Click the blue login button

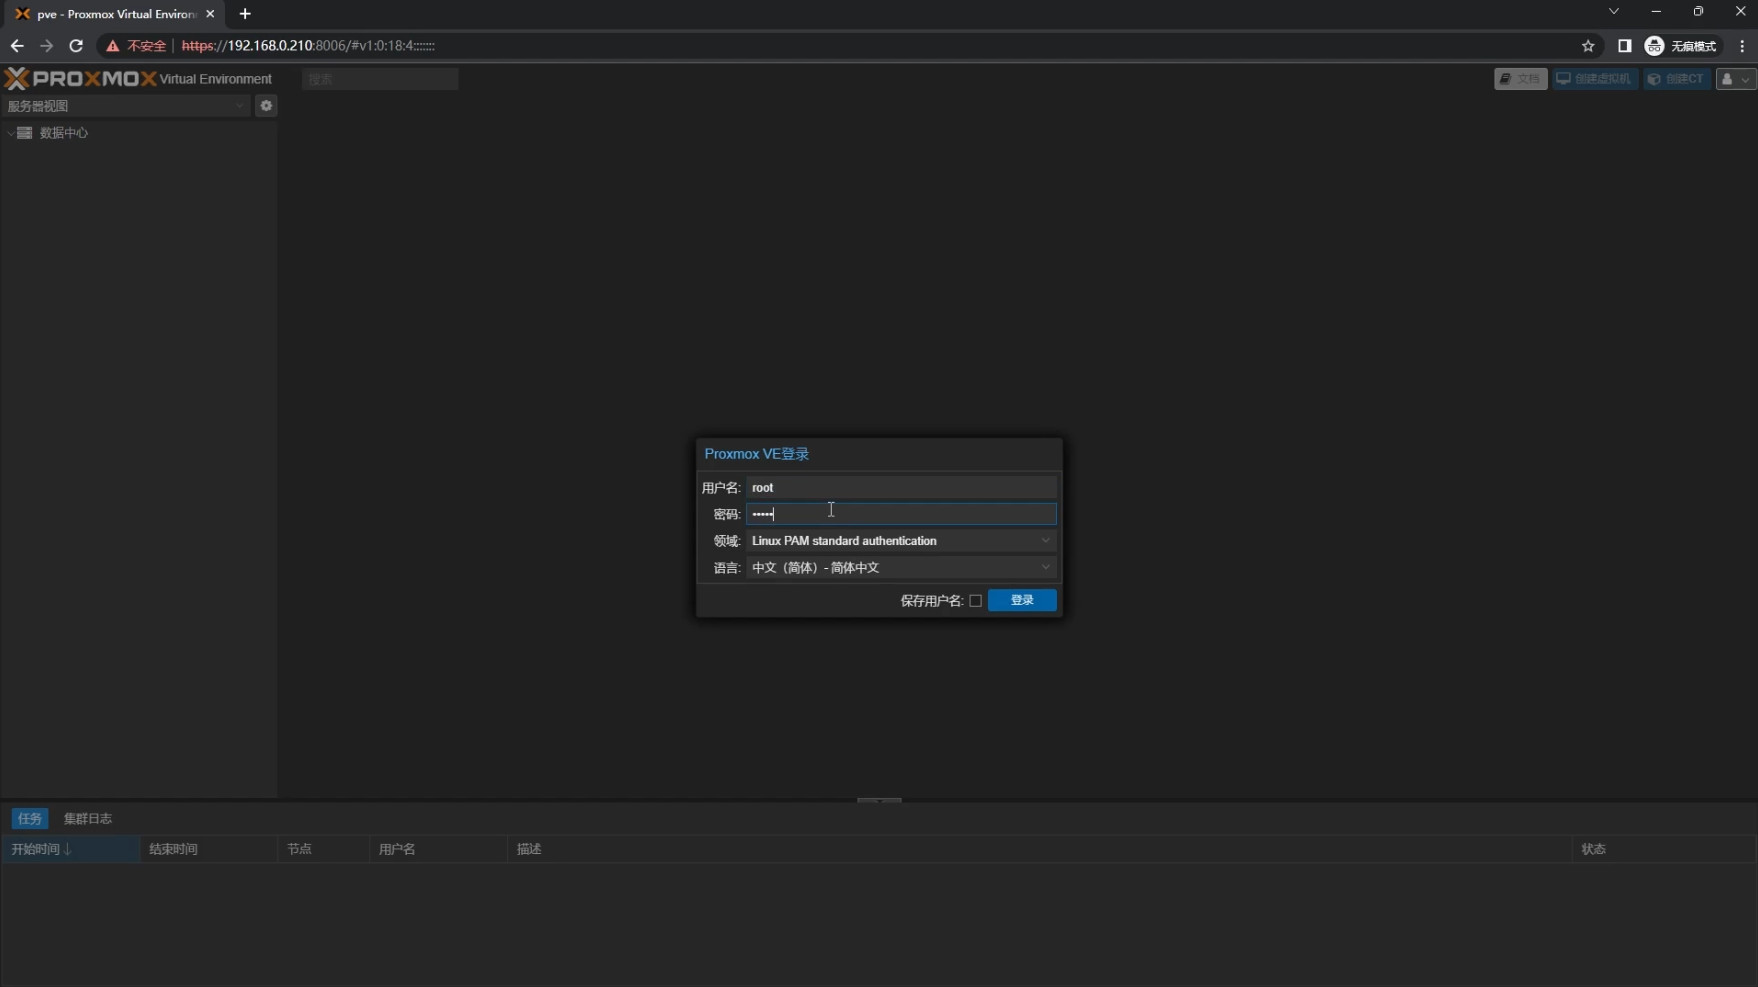point(1022,600)
